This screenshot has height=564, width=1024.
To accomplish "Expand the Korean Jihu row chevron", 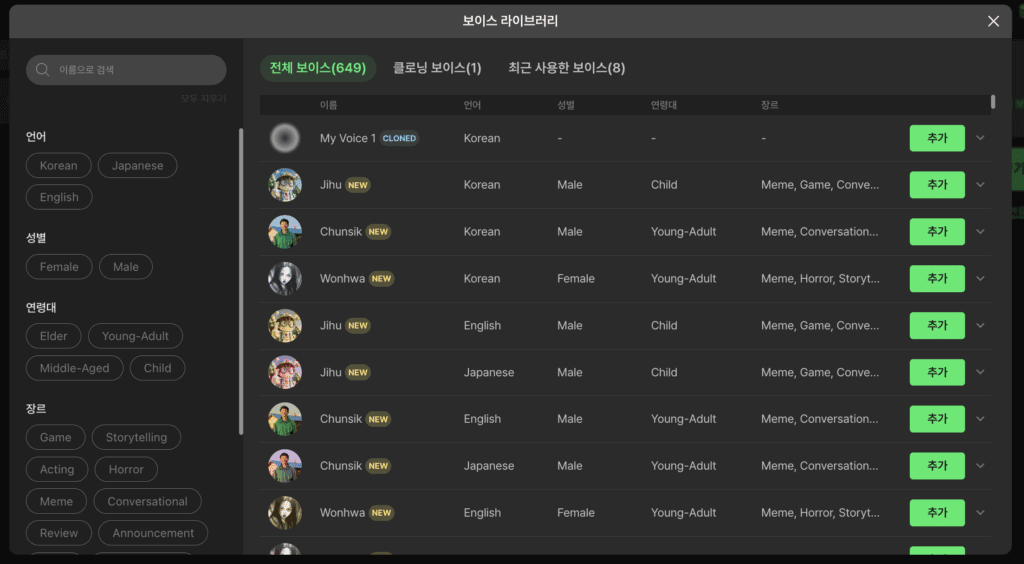I will 980,185.
